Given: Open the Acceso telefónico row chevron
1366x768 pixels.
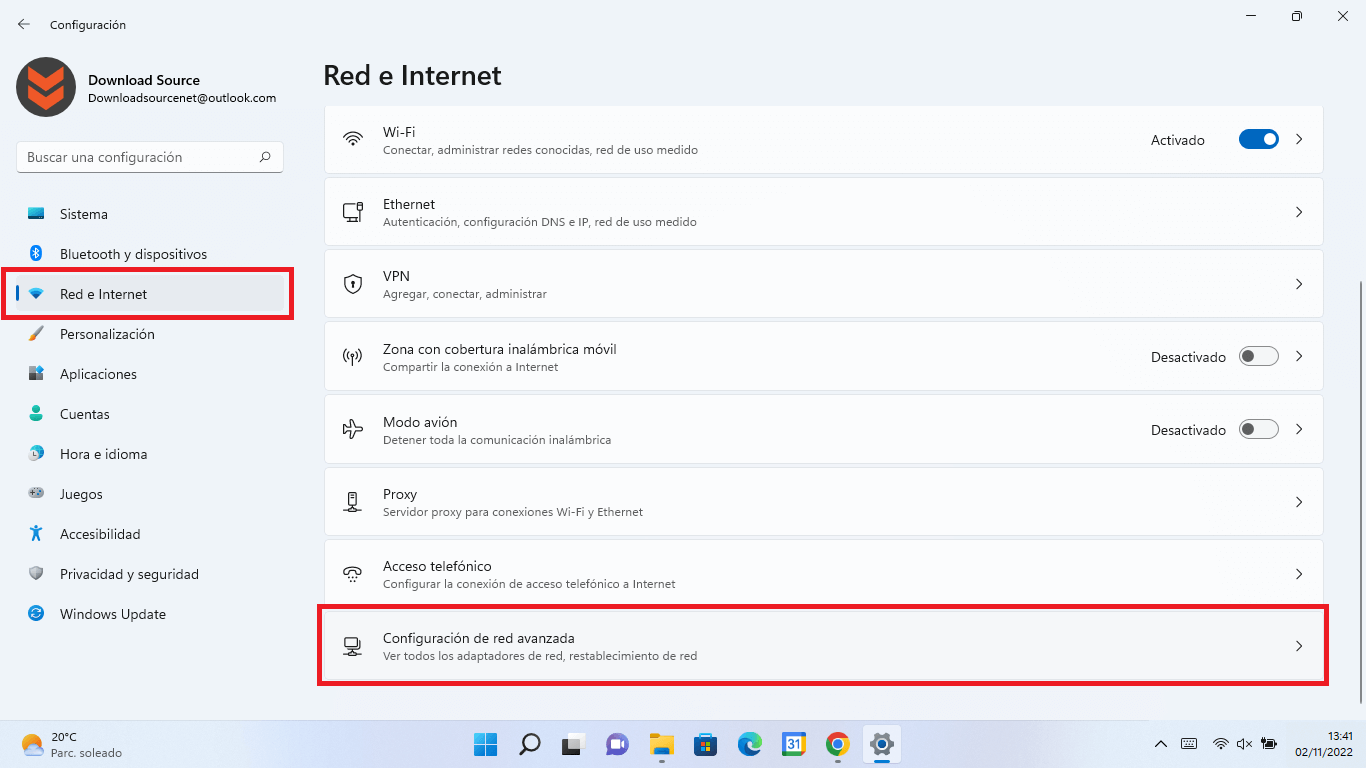Looking at the screenshot, I should click(1299, 574).
